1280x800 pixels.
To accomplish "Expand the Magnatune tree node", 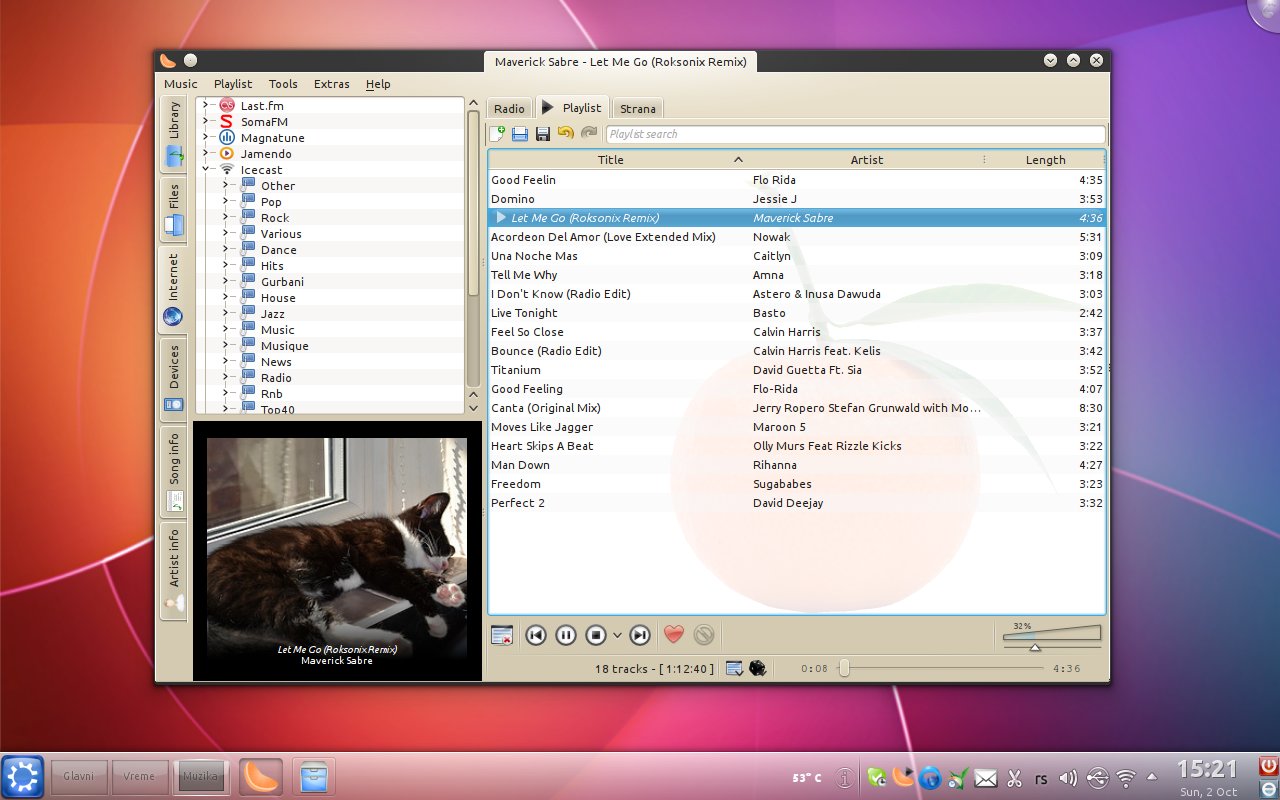I will pyautogui.click(x=205, y=137).
